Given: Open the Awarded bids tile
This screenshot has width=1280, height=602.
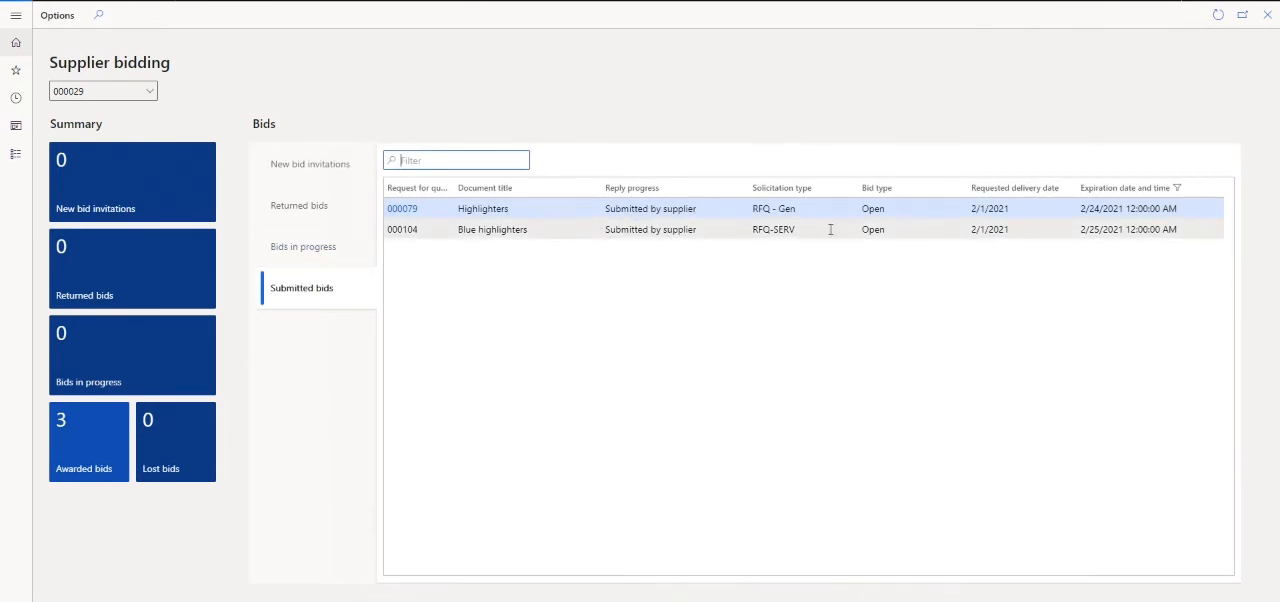Looking at the screenshot, I should point(89,442).
